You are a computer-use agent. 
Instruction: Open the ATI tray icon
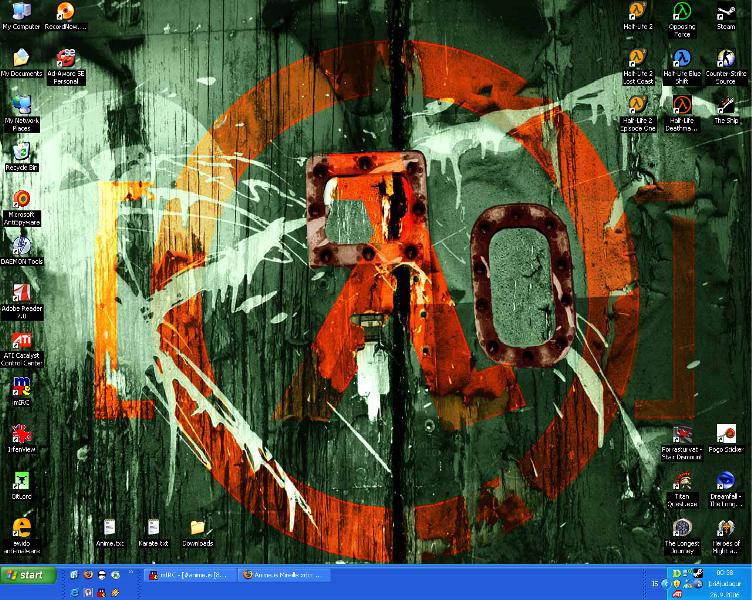677,594
